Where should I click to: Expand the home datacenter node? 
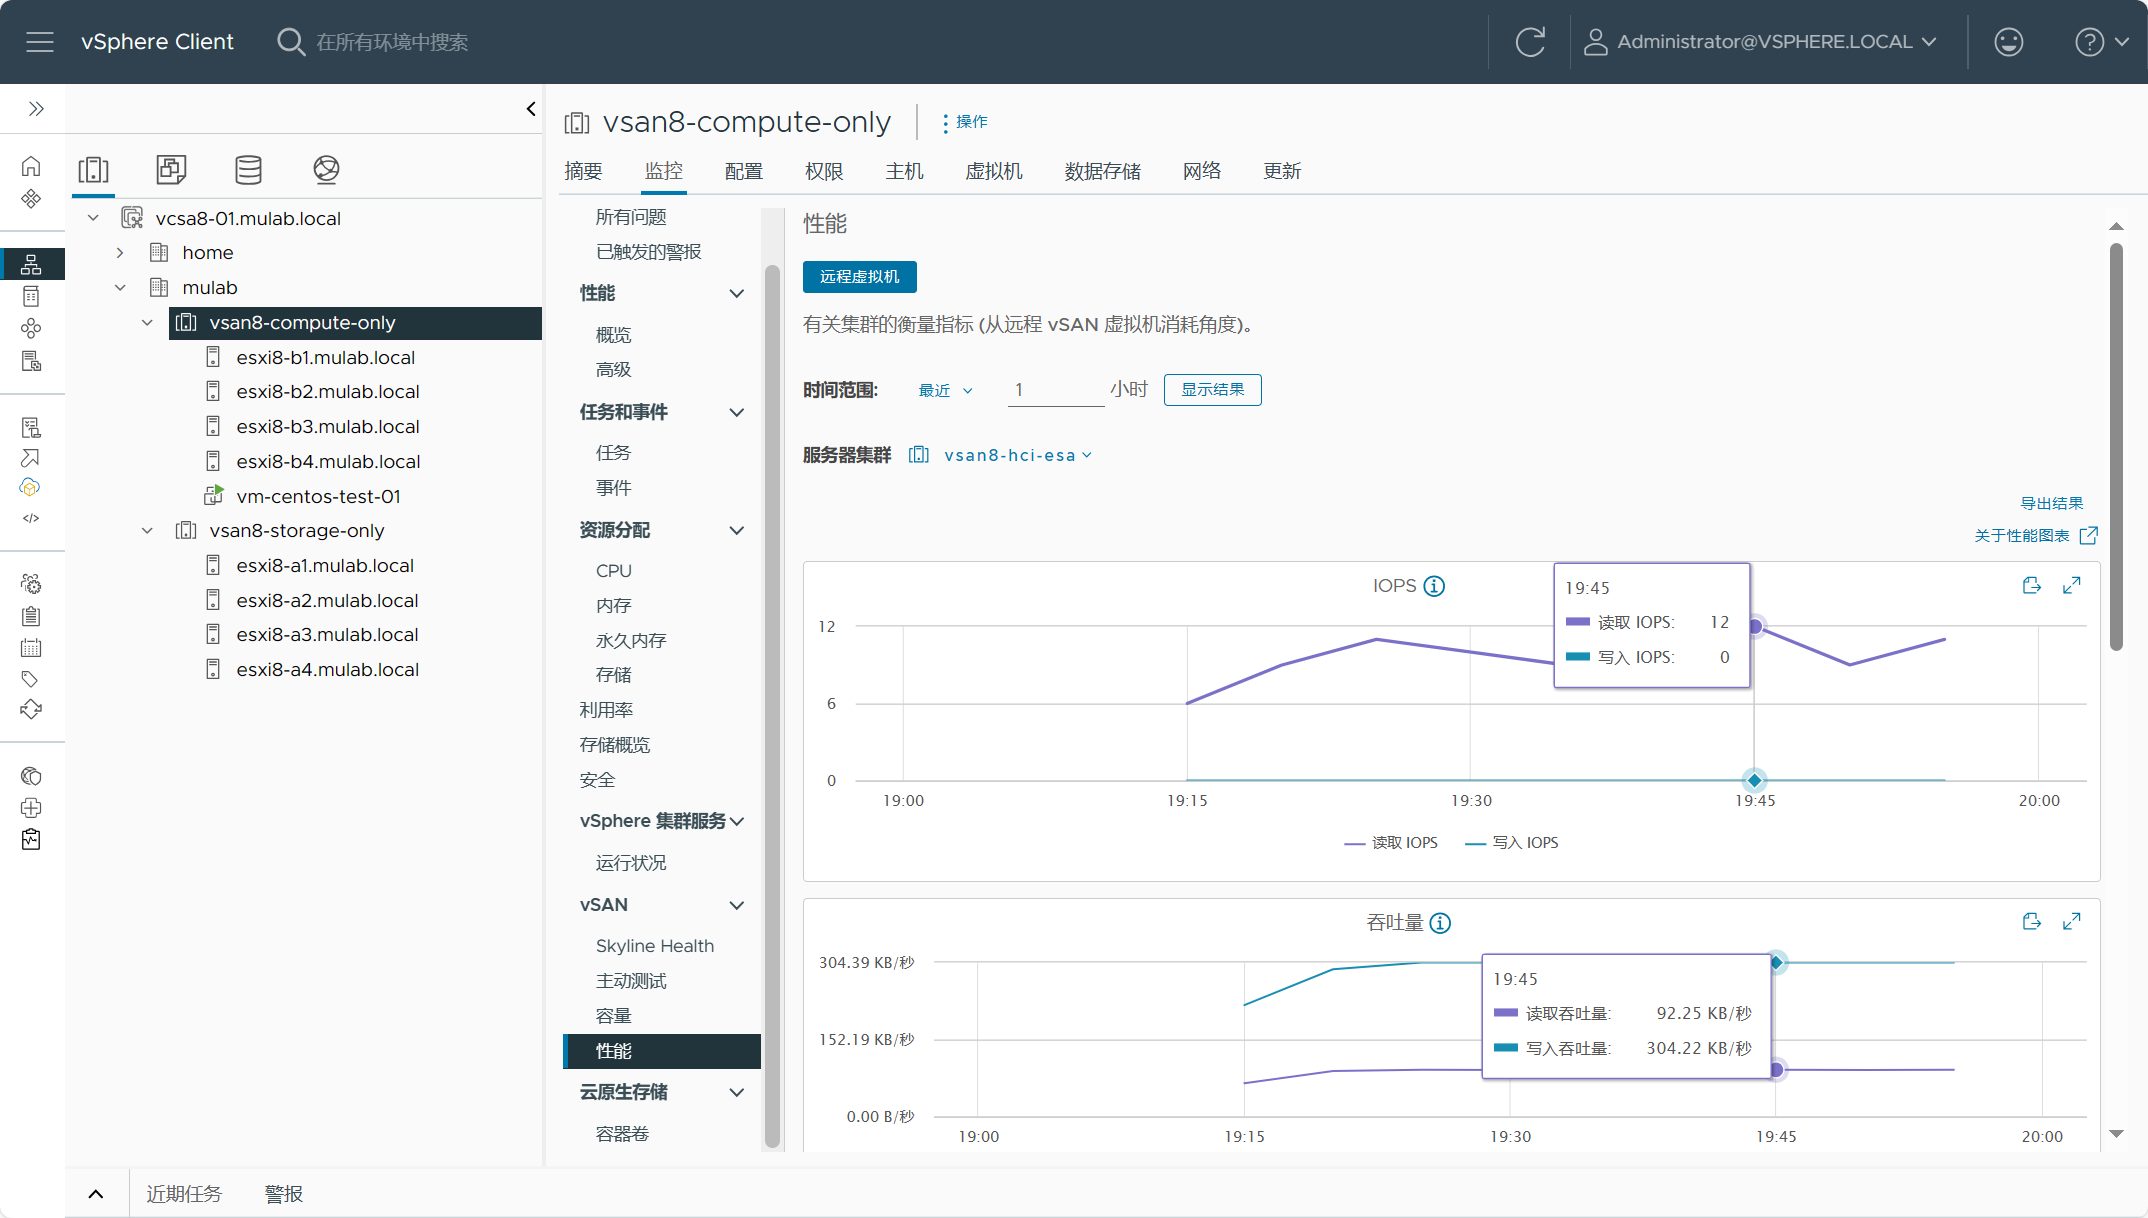[x=120, y=253]
